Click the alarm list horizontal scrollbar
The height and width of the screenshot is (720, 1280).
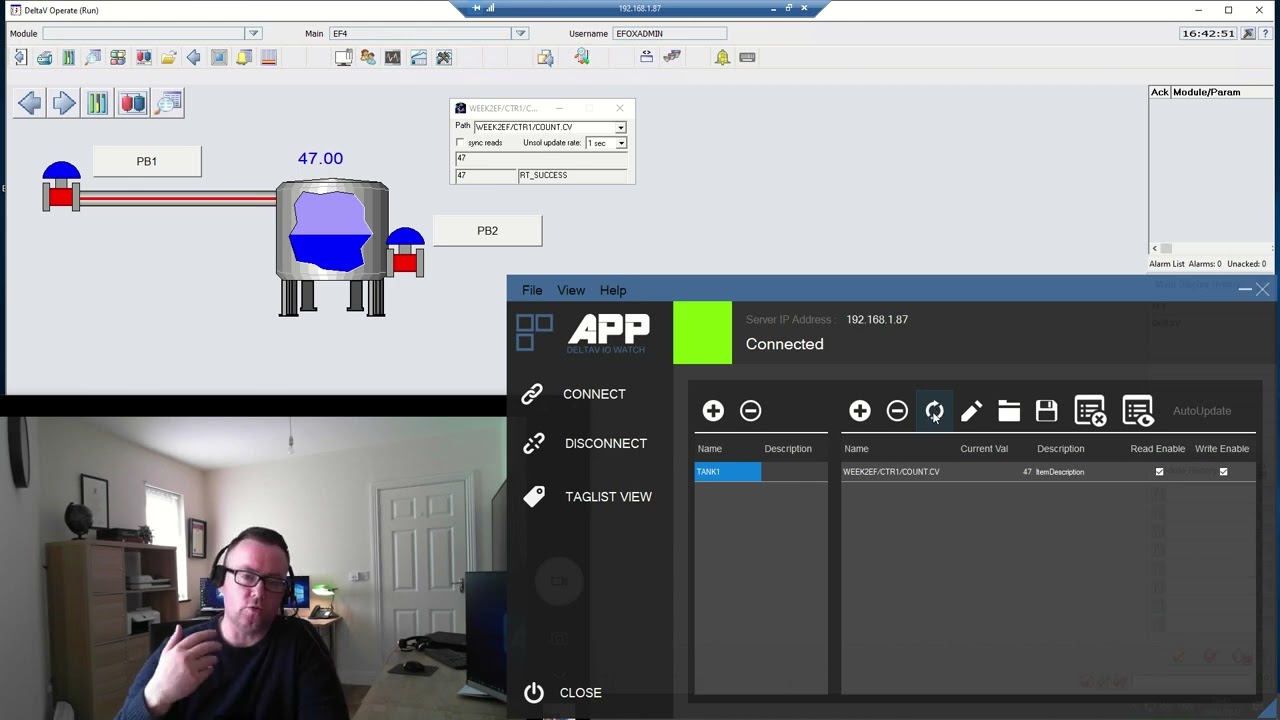1210,249
